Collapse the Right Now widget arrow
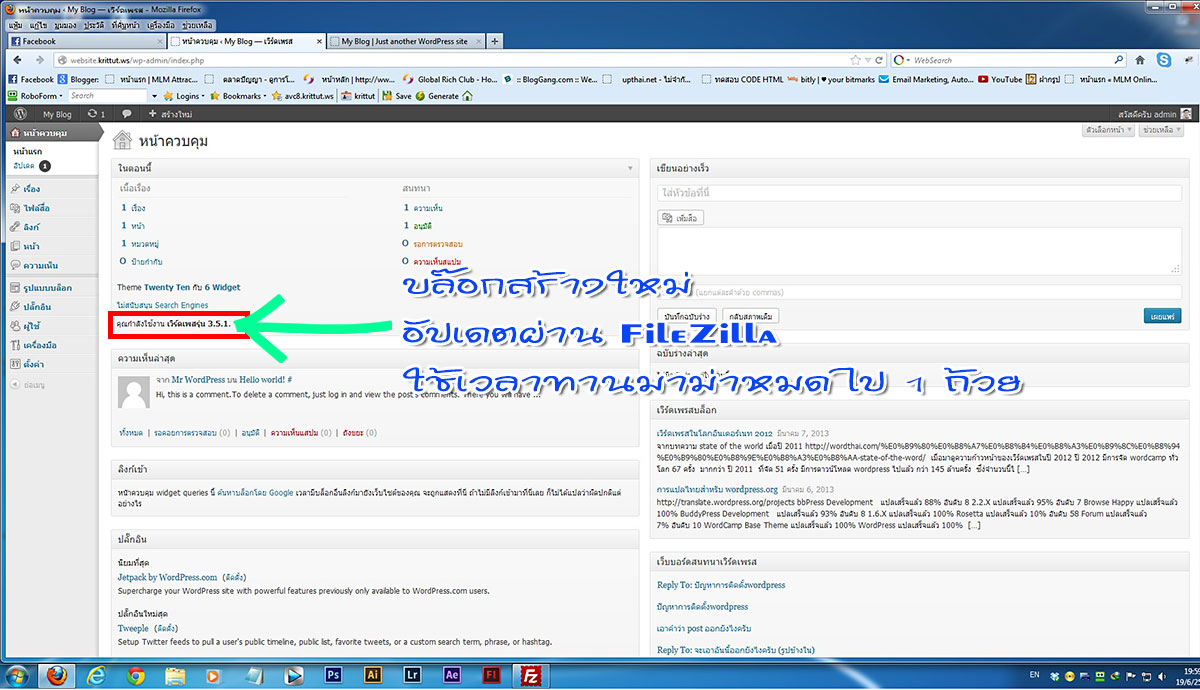This screenshot has width=1200, height=690. click(630, 167)
